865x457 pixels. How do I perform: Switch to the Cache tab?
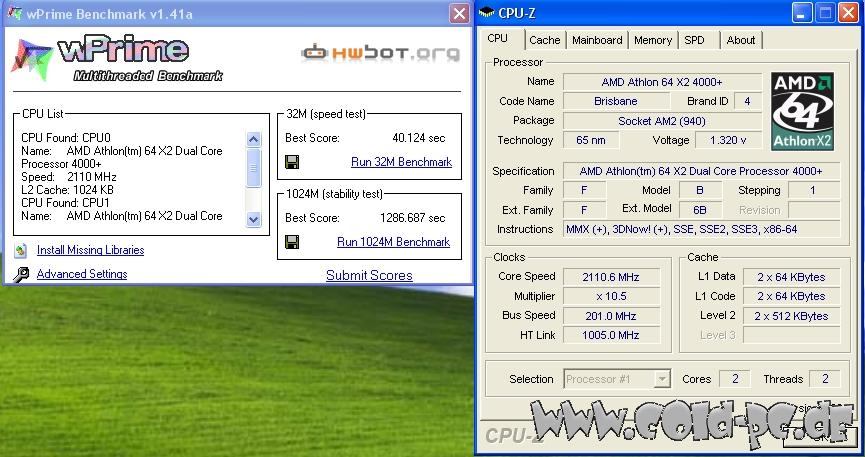pos(544,40)
